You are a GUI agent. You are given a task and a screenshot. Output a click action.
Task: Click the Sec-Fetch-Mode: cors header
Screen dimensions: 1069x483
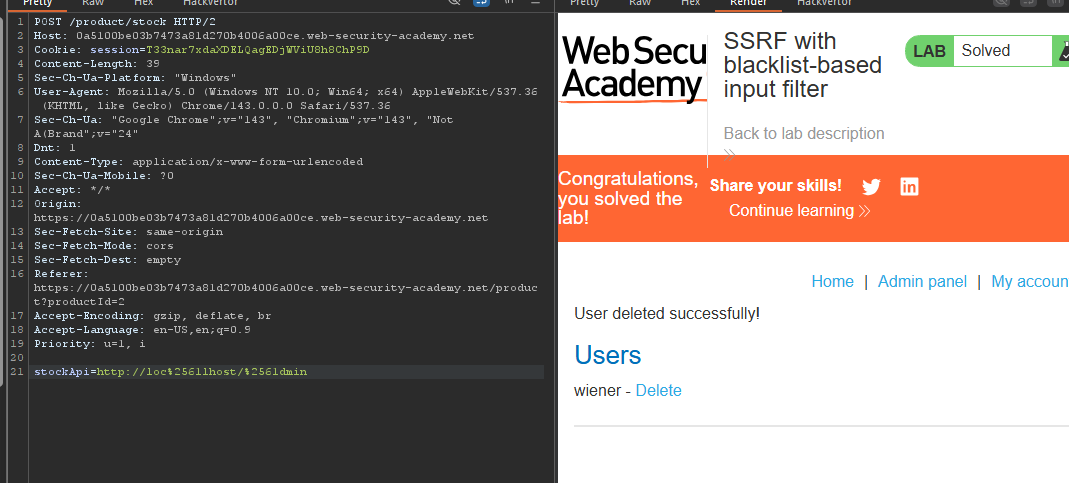pos(104,246)
